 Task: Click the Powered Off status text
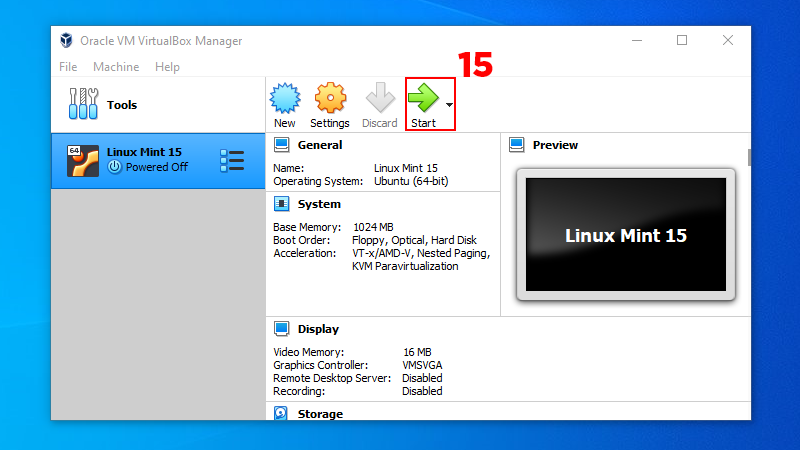[x=157, y=167]
